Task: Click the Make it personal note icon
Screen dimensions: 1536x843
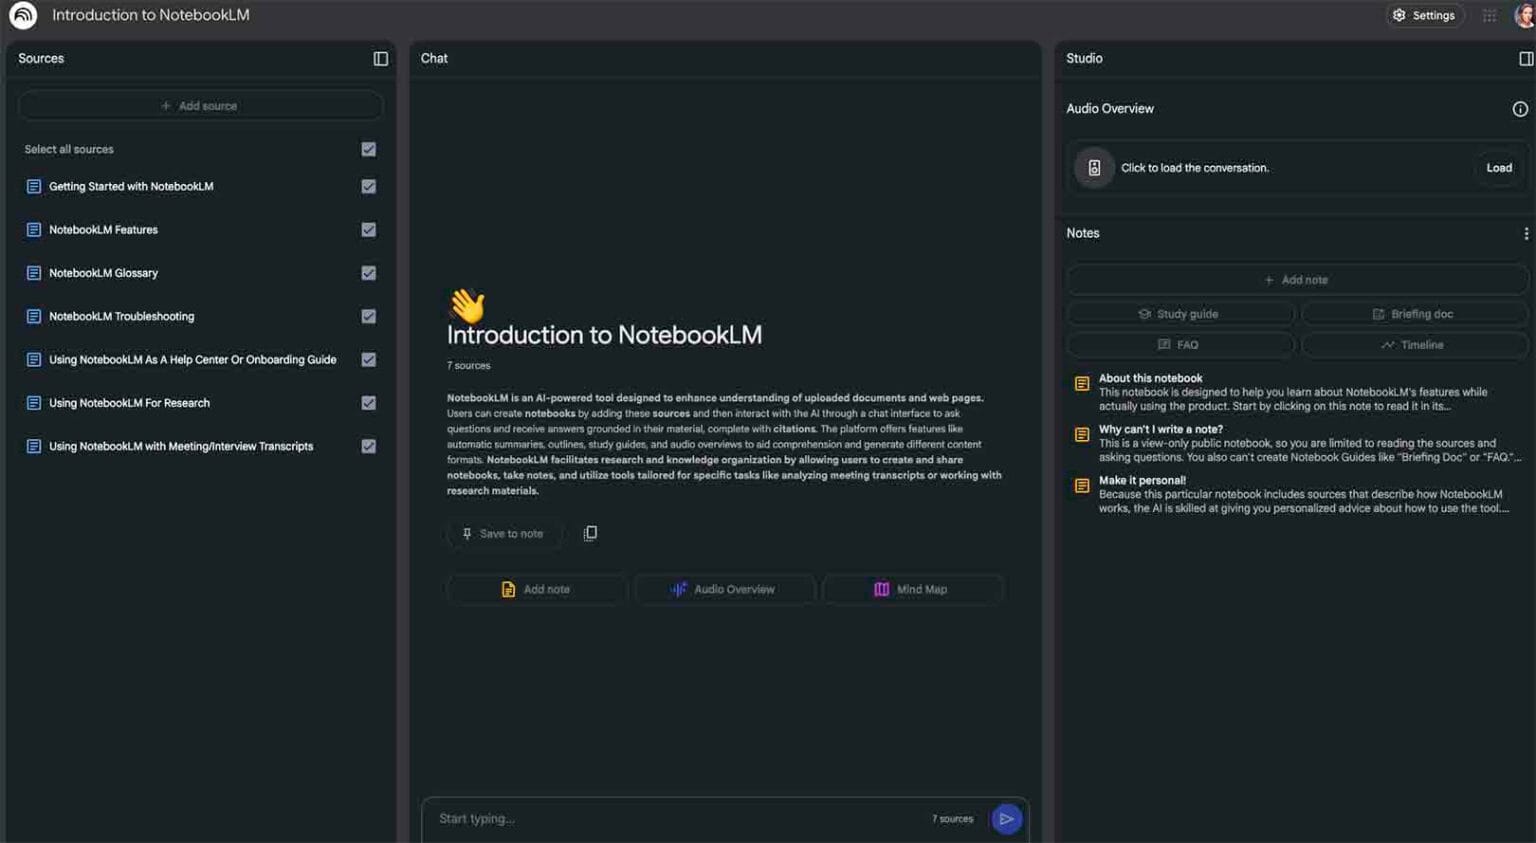Action: pyautogui.click(x=1082, y=485)
